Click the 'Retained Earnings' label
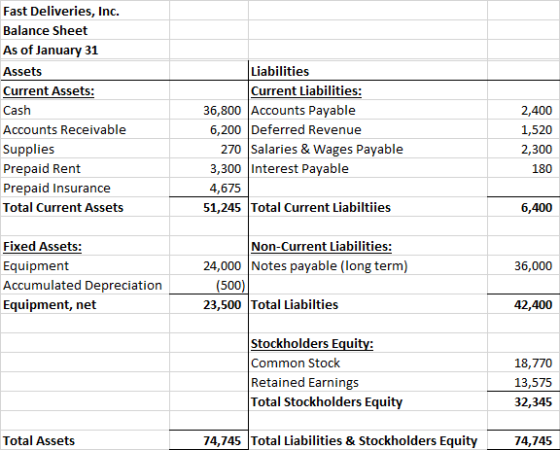This screenshot has width=560, height=450. click(305, 382)
